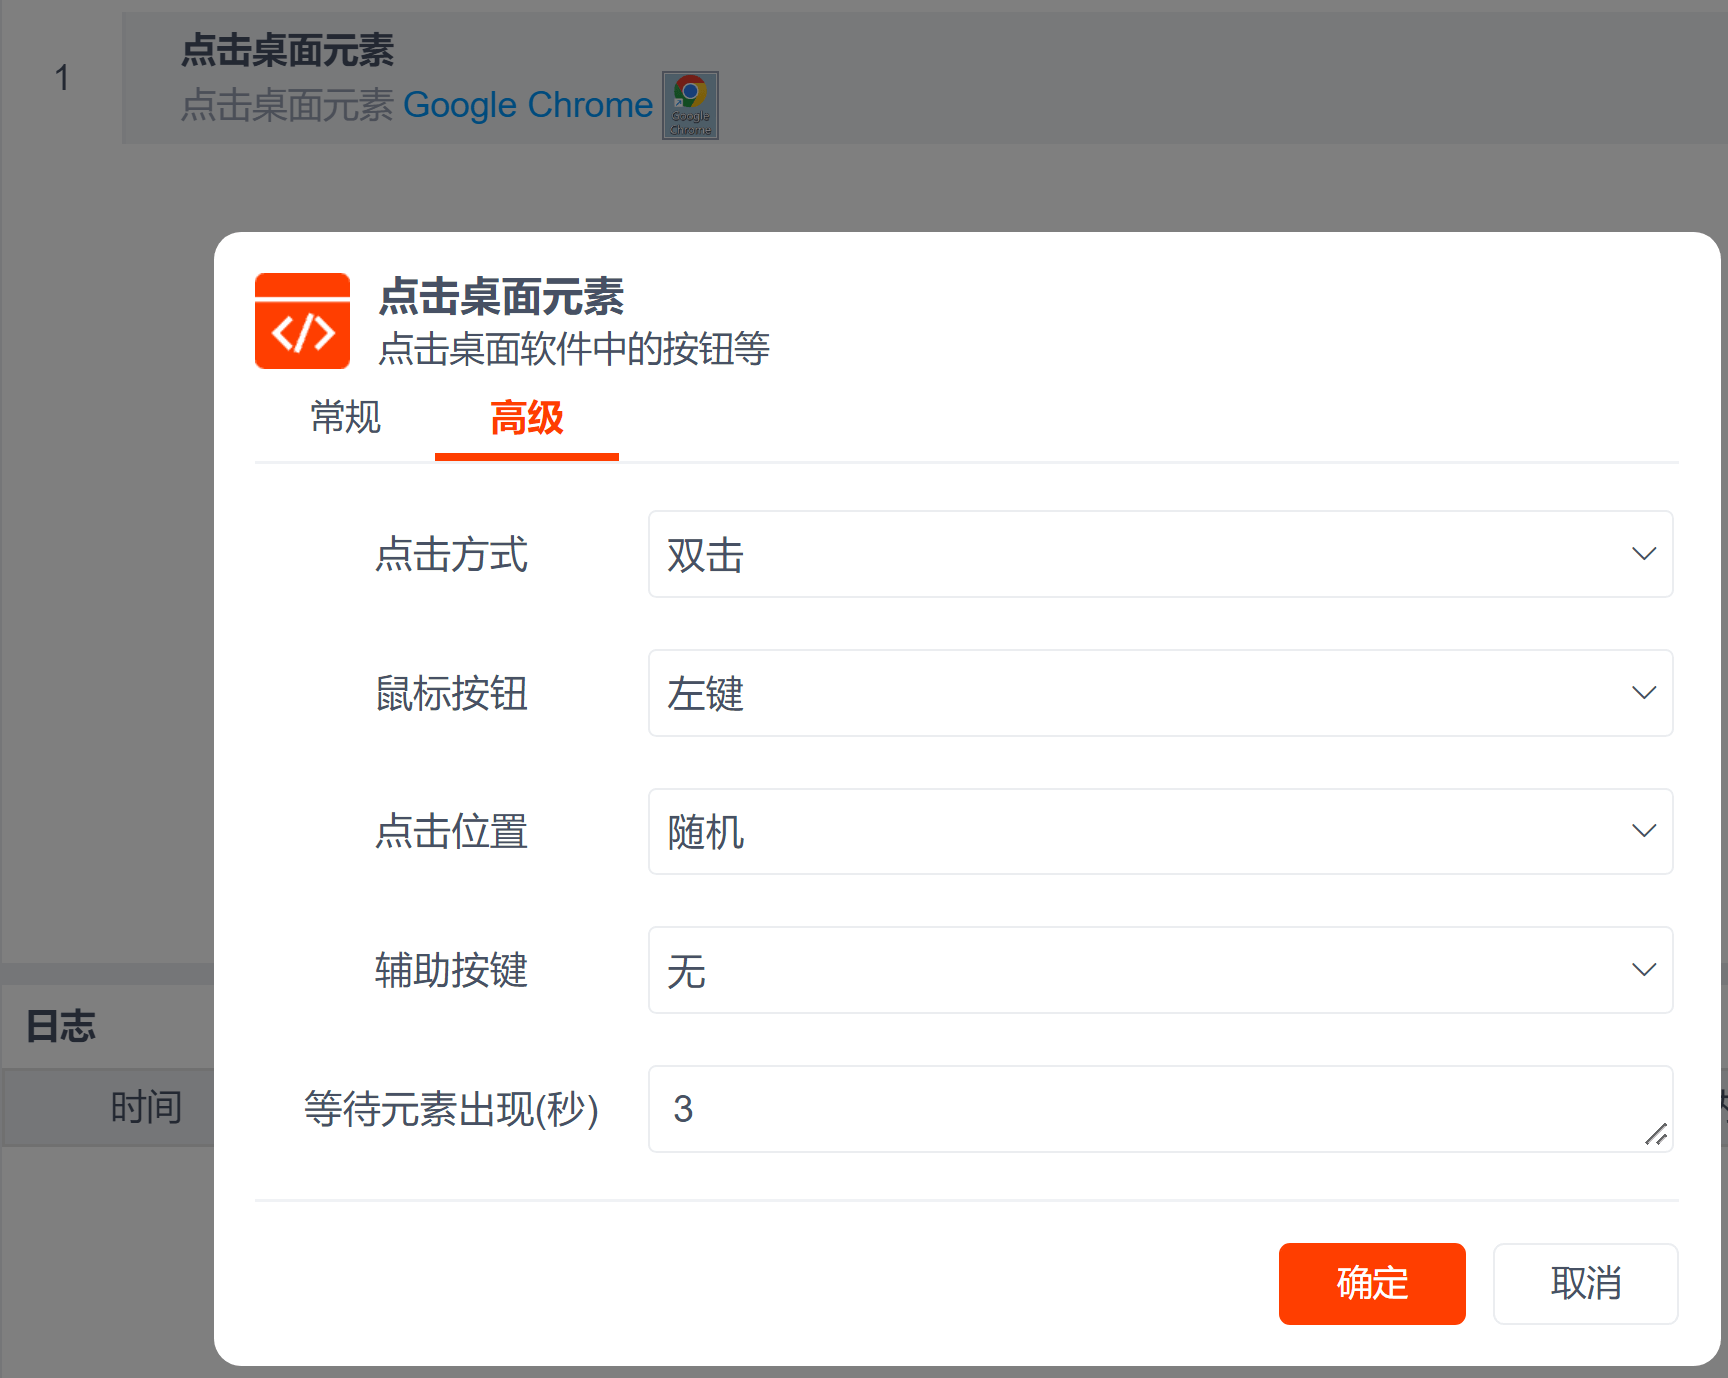Open the 双击 click-mode combo box
This screenshot has height=1378, width=1728.
coord(1160,554)
